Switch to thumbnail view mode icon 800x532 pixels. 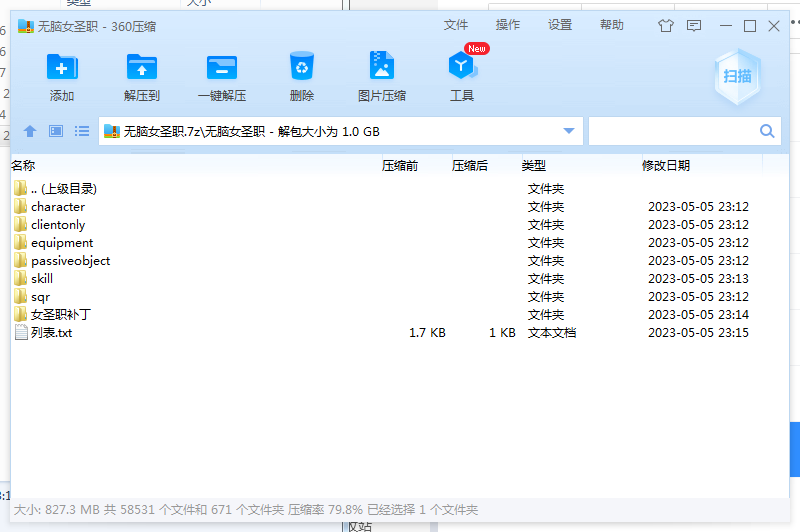56,131
